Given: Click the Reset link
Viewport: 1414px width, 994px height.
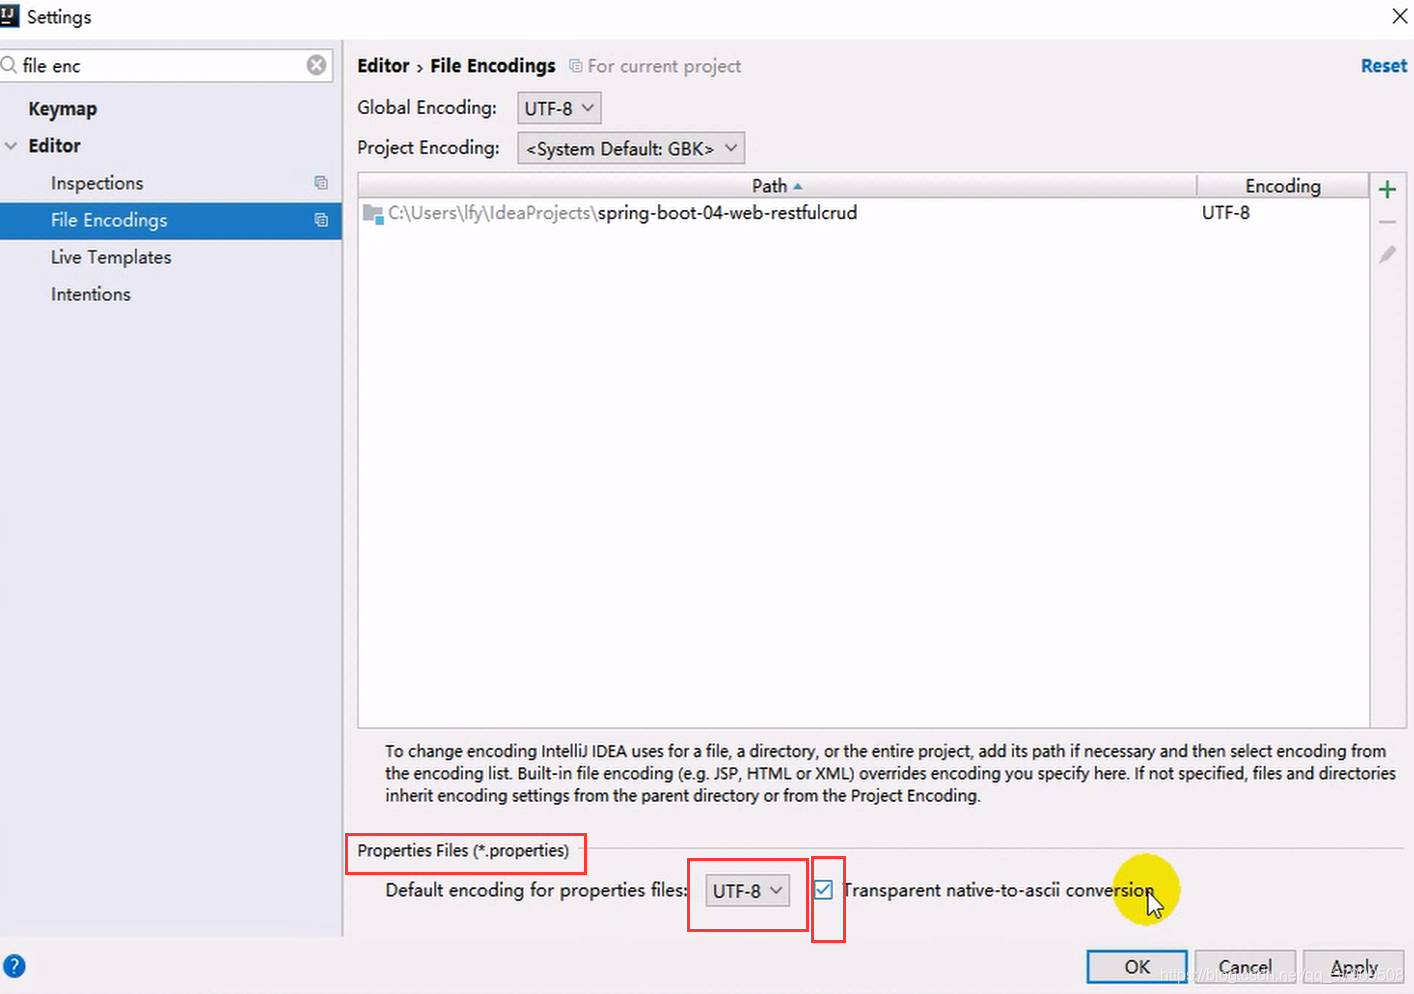Looking at the screenshot, I should [1384, 65].
